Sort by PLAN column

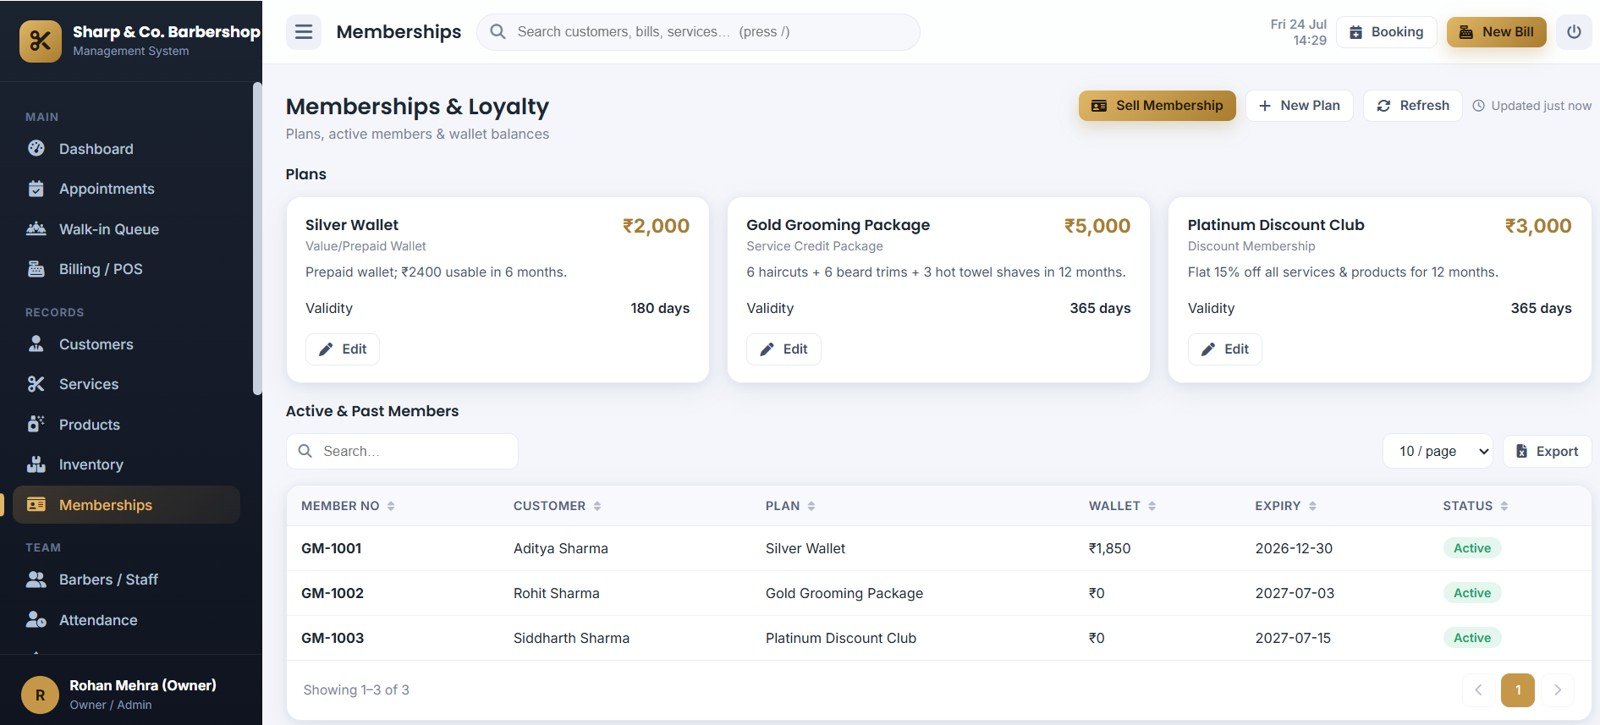(x=790, y=506)
